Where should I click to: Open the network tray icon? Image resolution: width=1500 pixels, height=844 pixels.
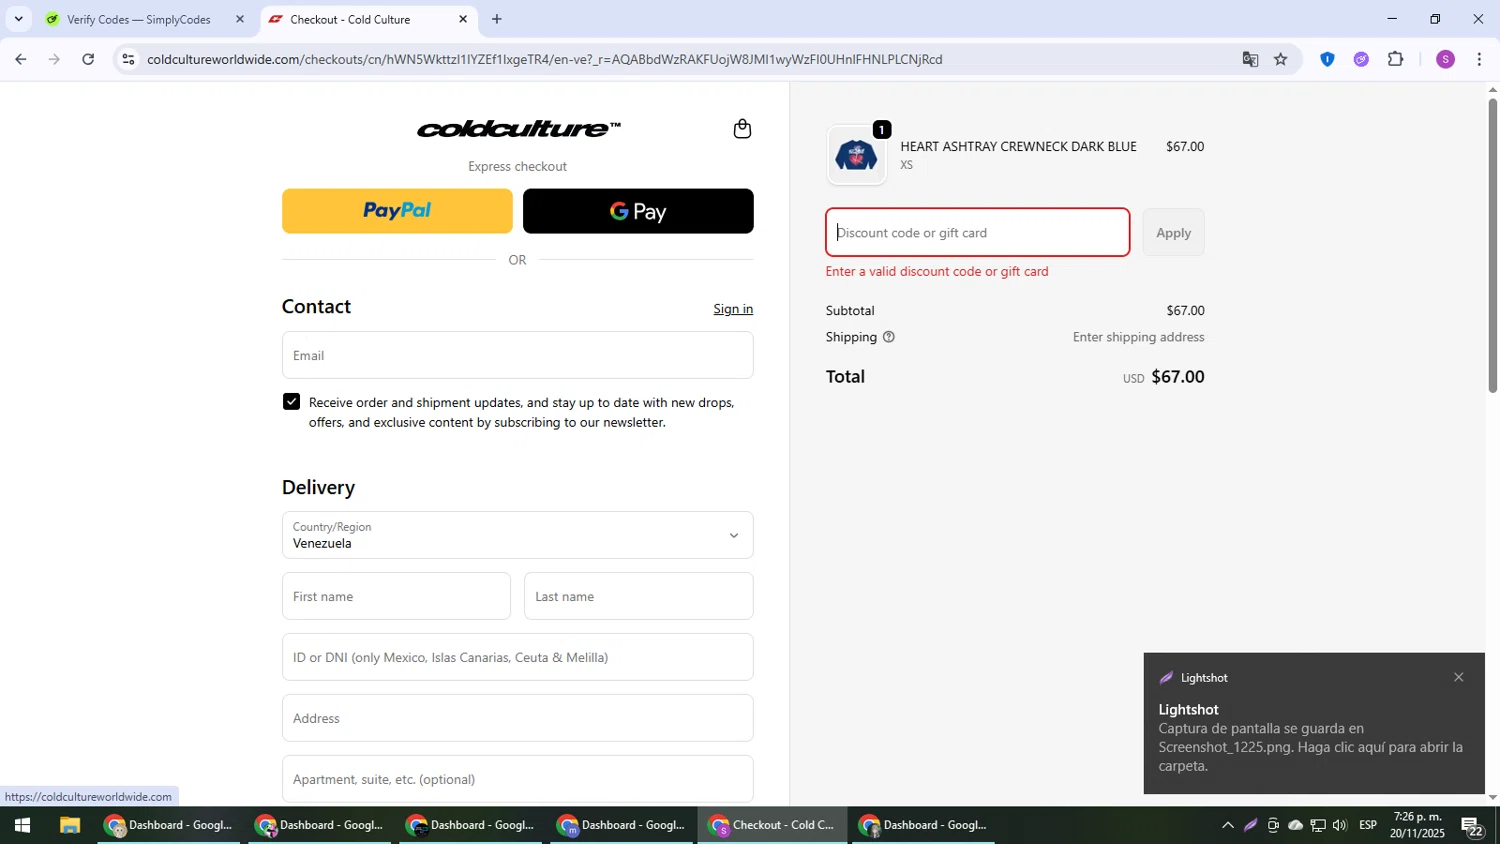1318,825
